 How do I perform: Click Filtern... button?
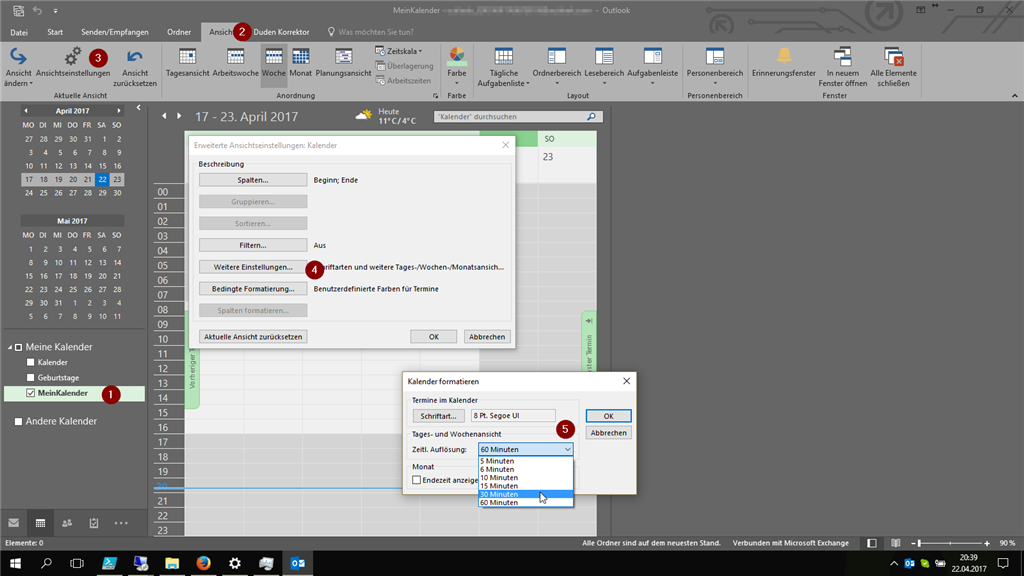[x=253, y=245]
